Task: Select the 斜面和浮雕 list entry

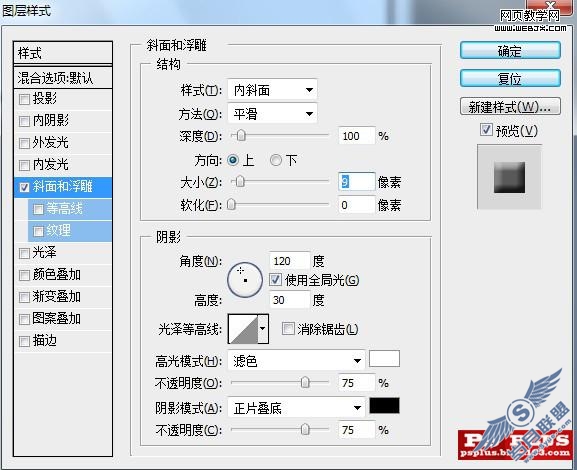Action: click(63, 187)
